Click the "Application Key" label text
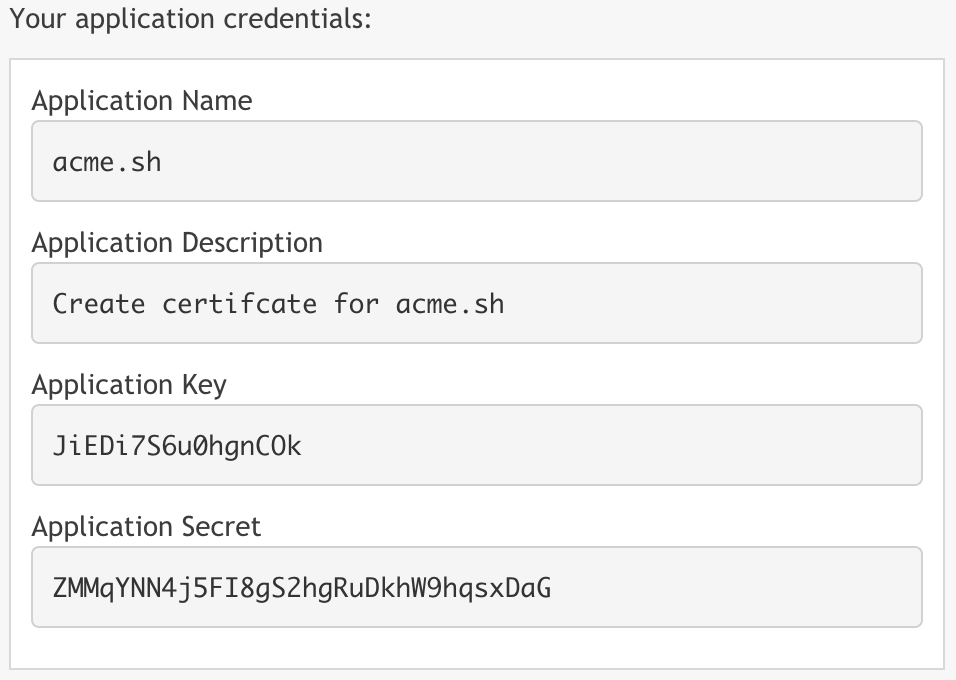 tap(129, 385)
